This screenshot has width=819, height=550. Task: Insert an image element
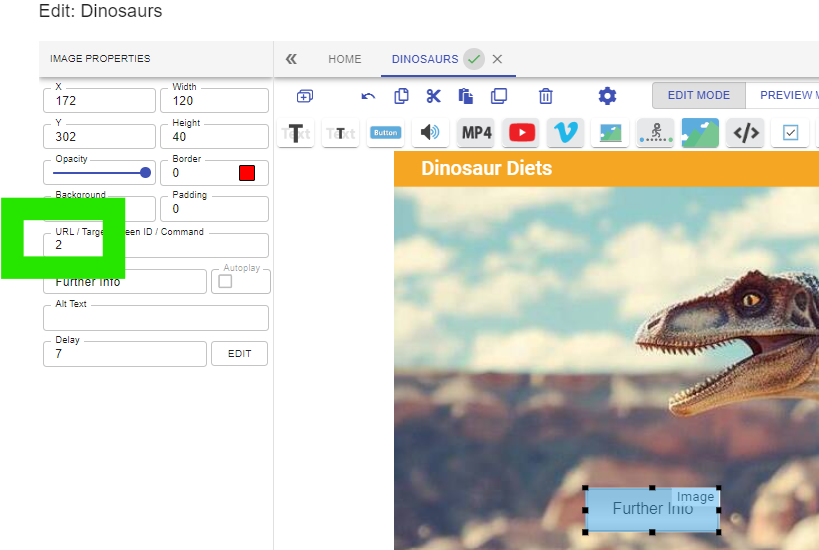610,133
